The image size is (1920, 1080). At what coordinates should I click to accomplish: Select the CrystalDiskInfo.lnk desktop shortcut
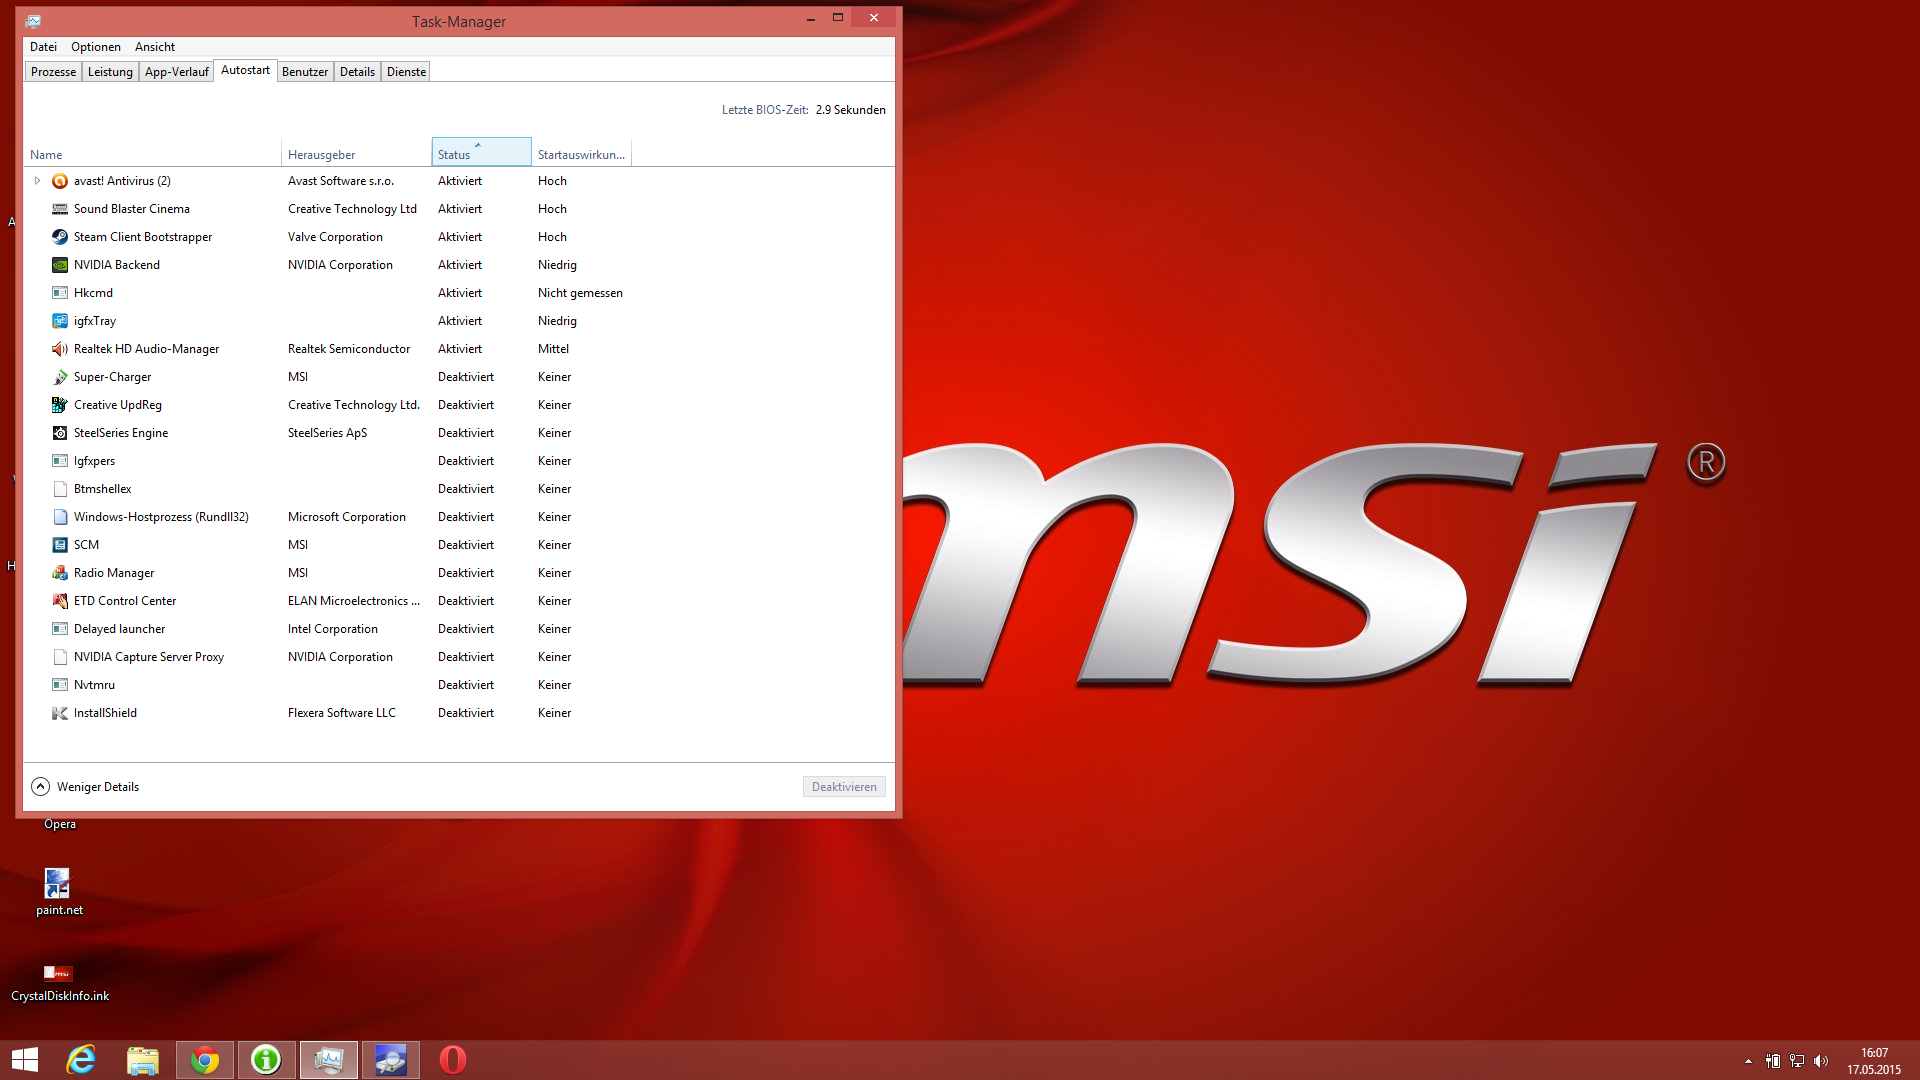point(59,982)
